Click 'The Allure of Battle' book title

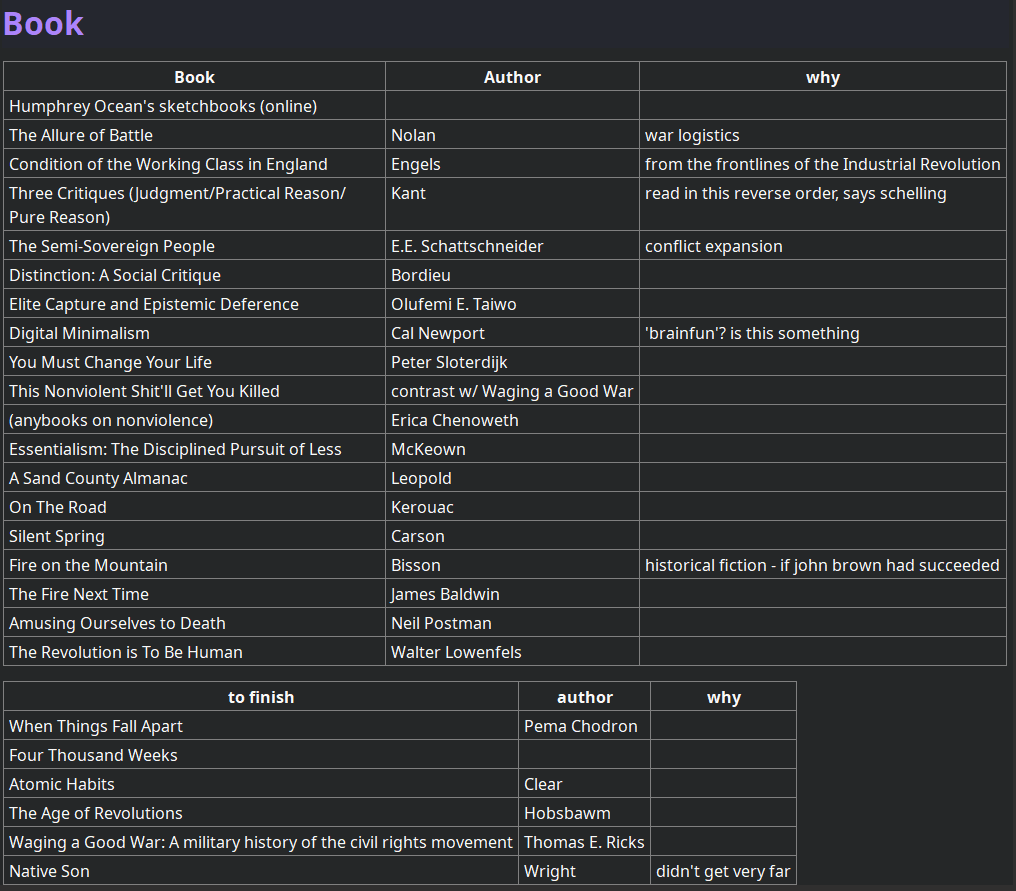81,135
